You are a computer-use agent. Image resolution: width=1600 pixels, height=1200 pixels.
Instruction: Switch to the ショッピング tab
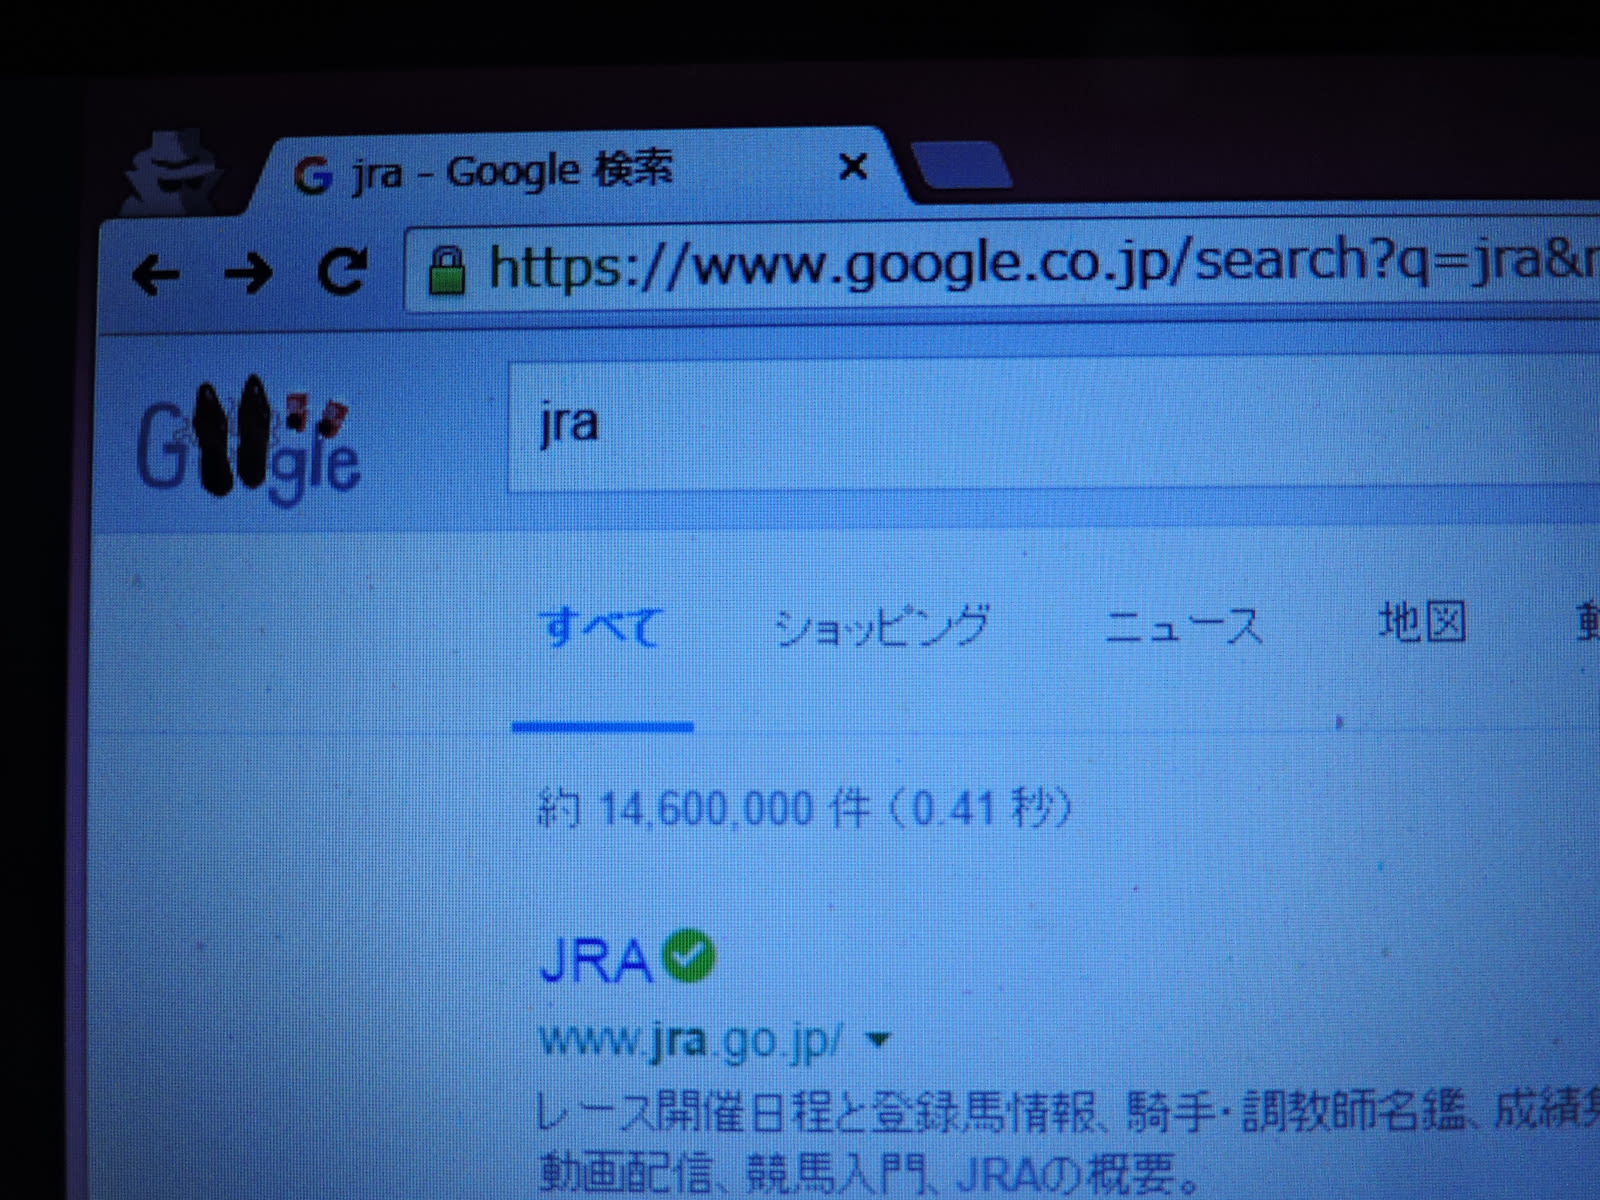(x=882, y=626)
